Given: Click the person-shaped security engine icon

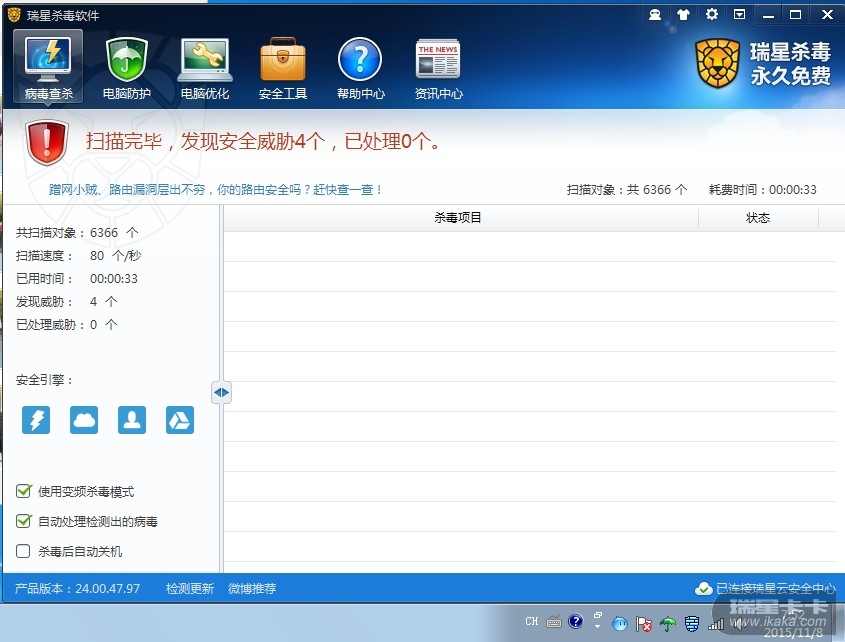Looking at the screenshot, I should [132, 420].
